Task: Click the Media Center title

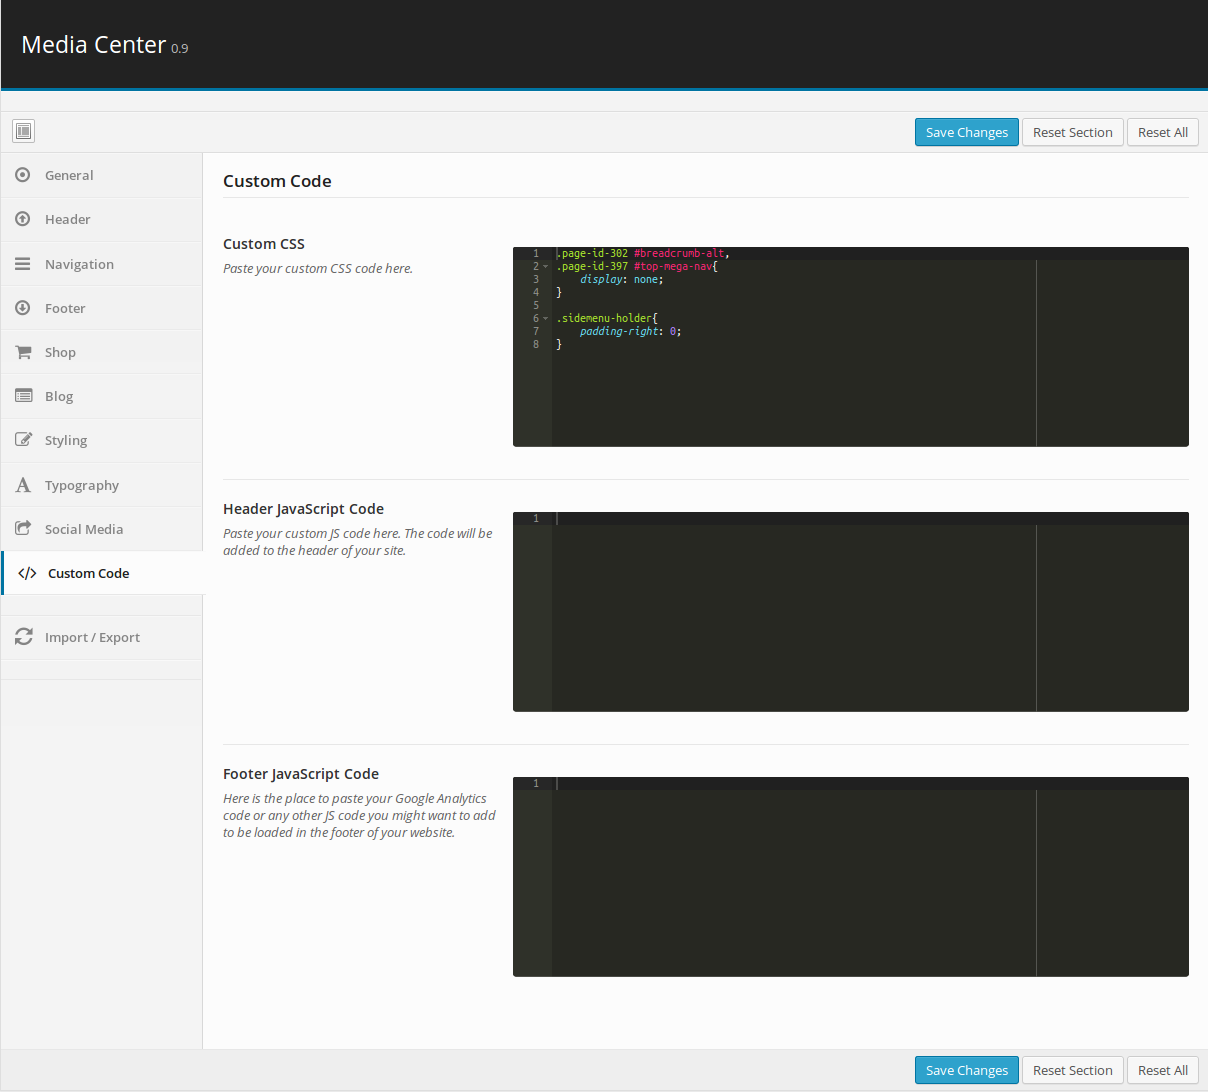Action: [x=94, y=45]
